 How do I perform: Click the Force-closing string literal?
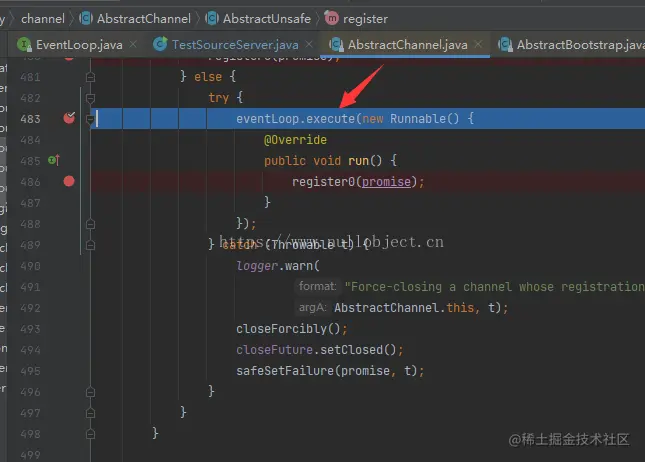pos(494,286)
